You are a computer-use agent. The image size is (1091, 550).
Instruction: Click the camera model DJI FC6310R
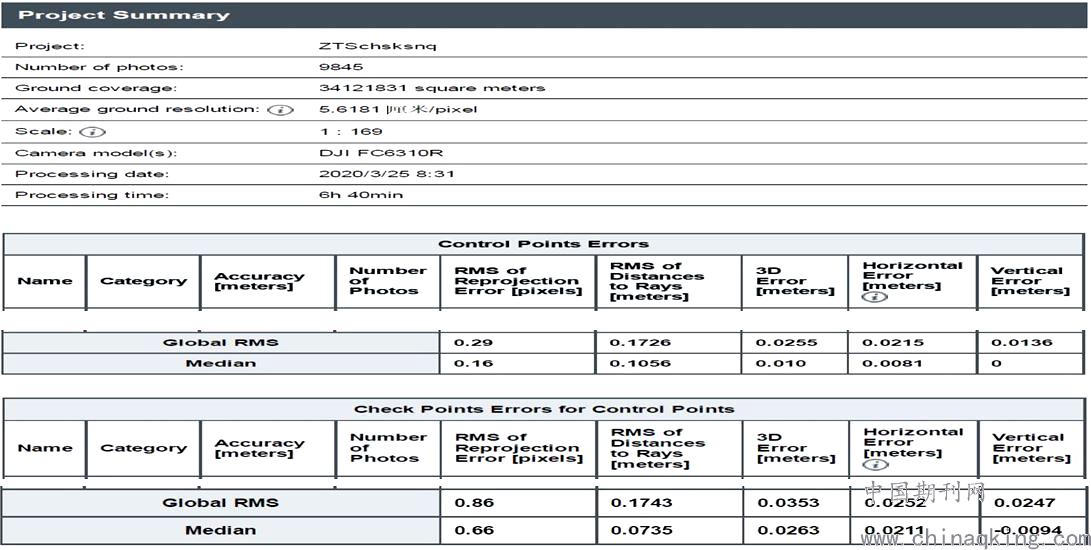coord(381,153)
